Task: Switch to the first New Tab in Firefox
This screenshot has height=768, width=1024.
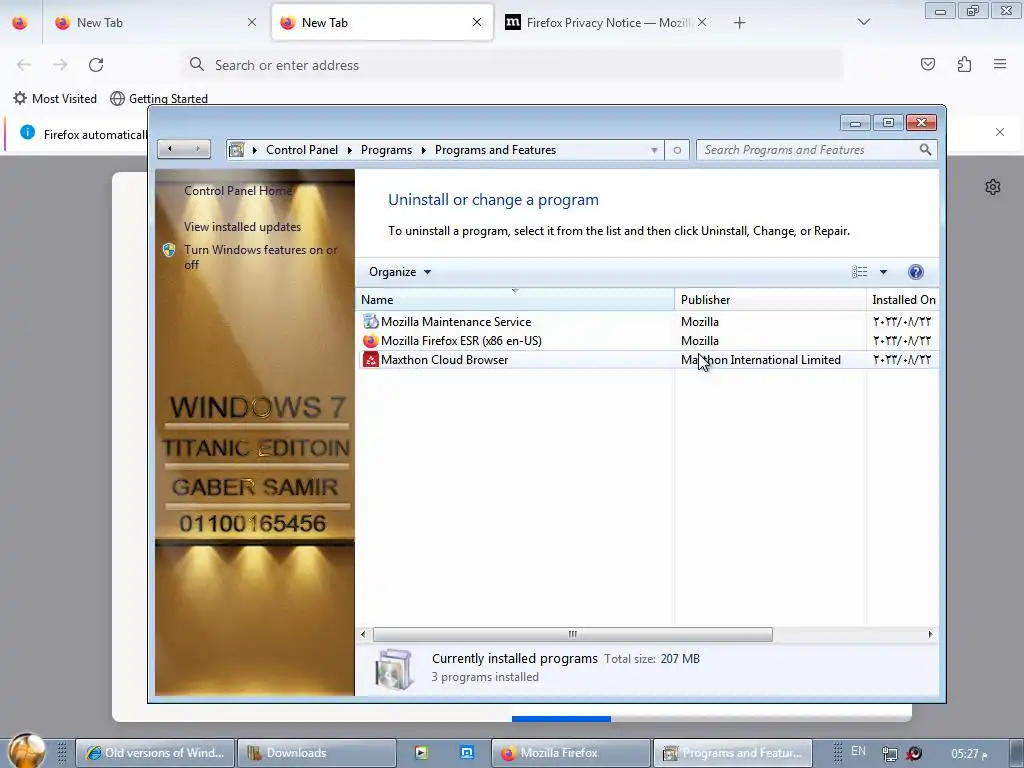Action: pyautogui.click(x=155, y=22)
